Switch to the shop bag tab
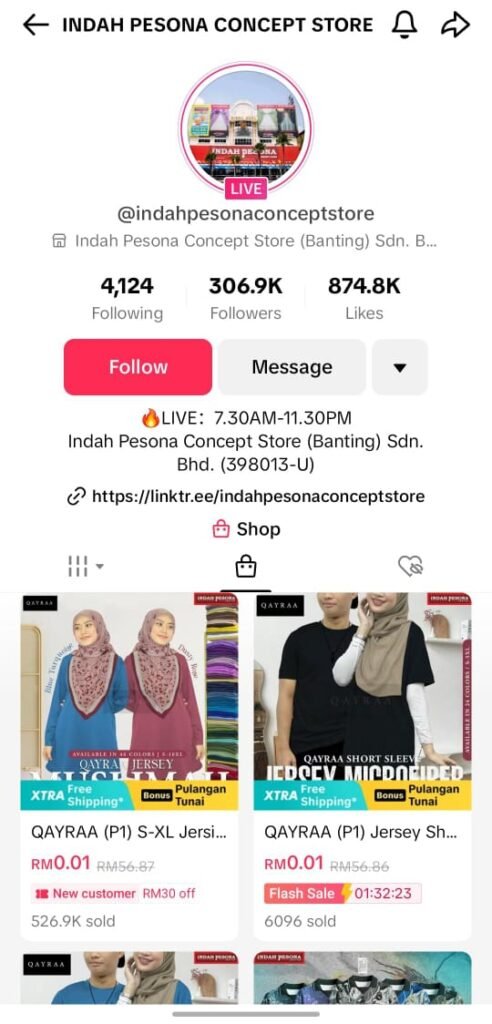Image resolution: width=492 pixels, height=1024 pixels. coord(246,566)
